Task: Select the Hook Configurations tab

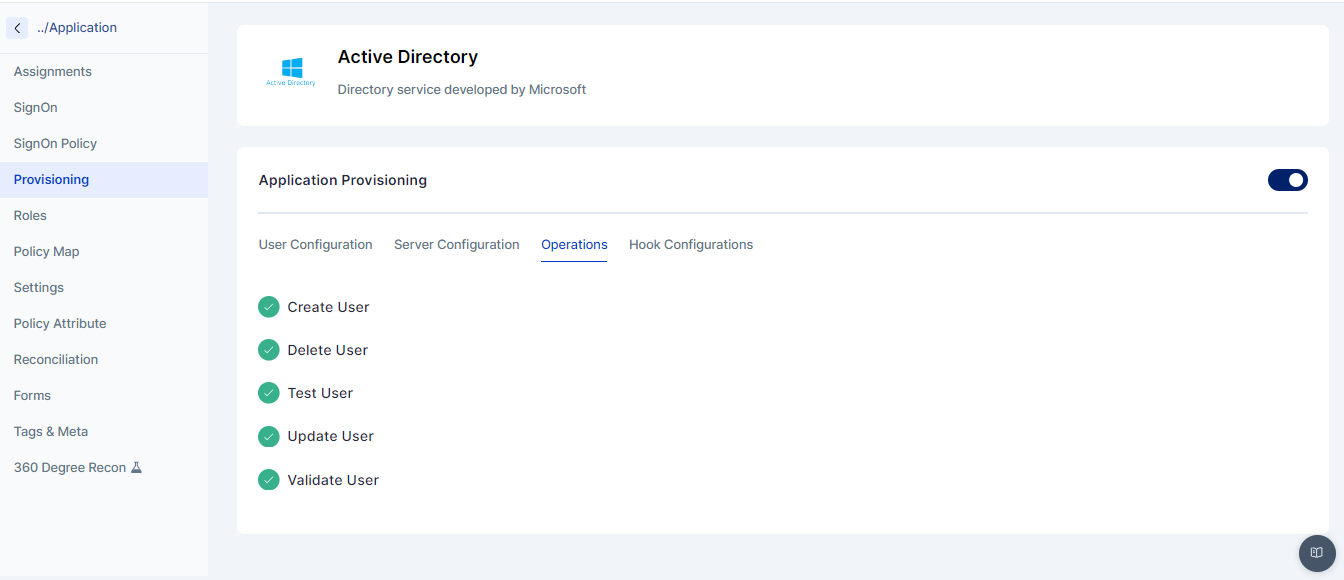Action: tap(690, 245)
